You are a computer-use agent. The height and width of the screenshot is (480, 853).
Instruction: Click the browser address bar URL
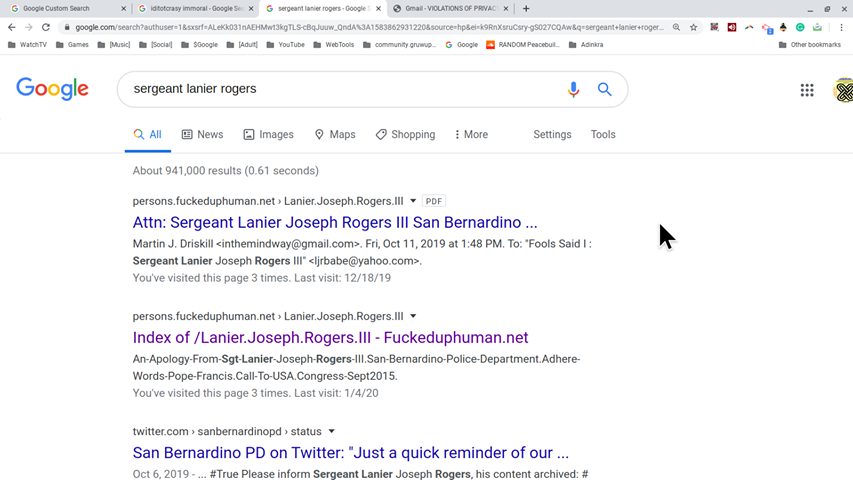pos(369,27)
